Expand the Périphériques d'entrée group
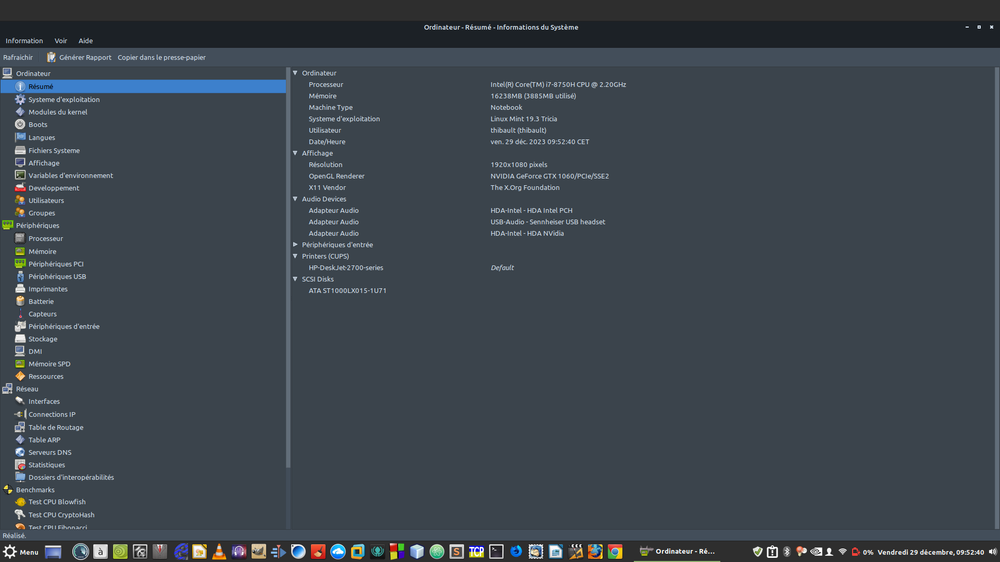Screen dimensions: 1000x562 pyautogui.click(x=295, y=245)
